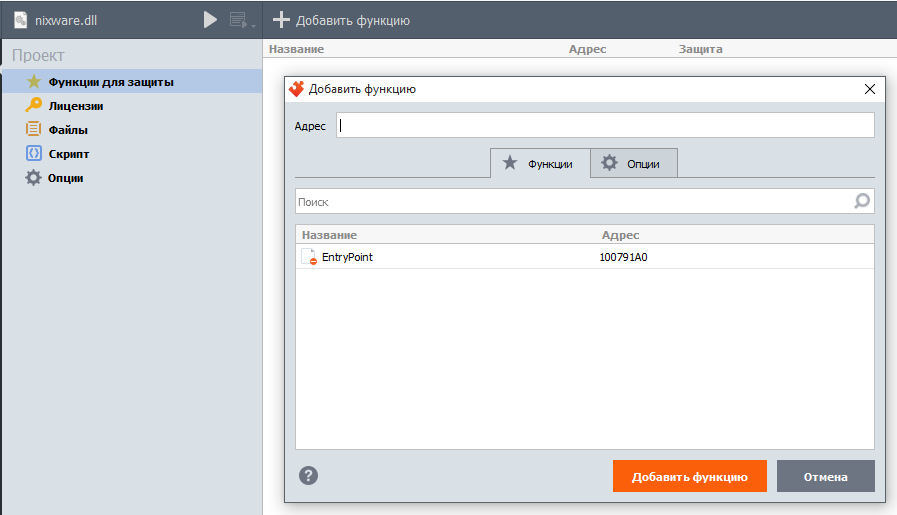Switch to the Опции tab in dialog
This screenshot has height=515, width=897.
pos(633,163)
